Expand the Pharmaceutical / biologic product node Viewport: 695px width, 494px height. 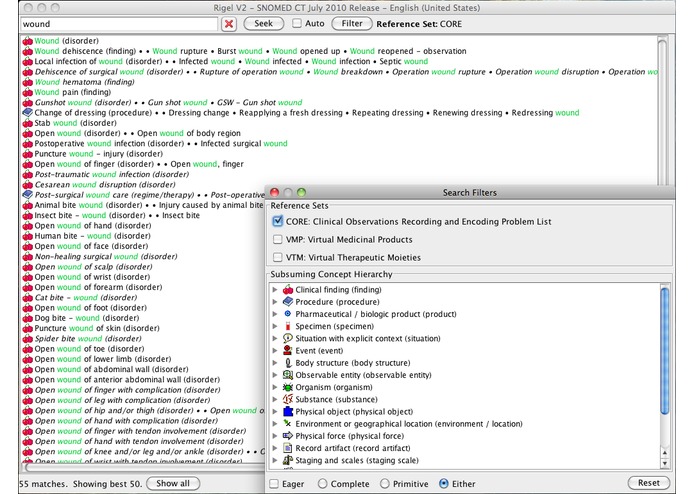pyautogui.click(x=275, y=314)
